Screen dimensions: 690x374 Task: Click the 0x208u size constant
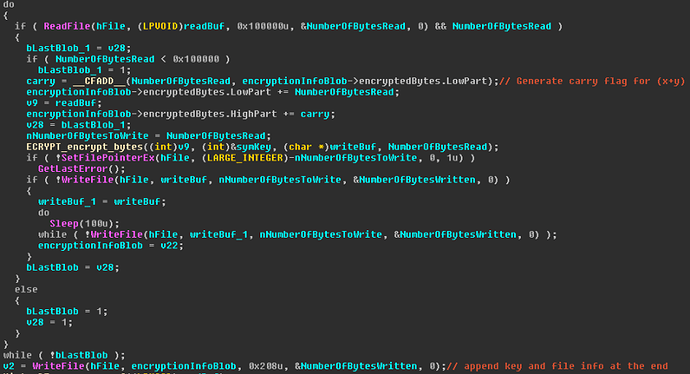coord(265,366)
